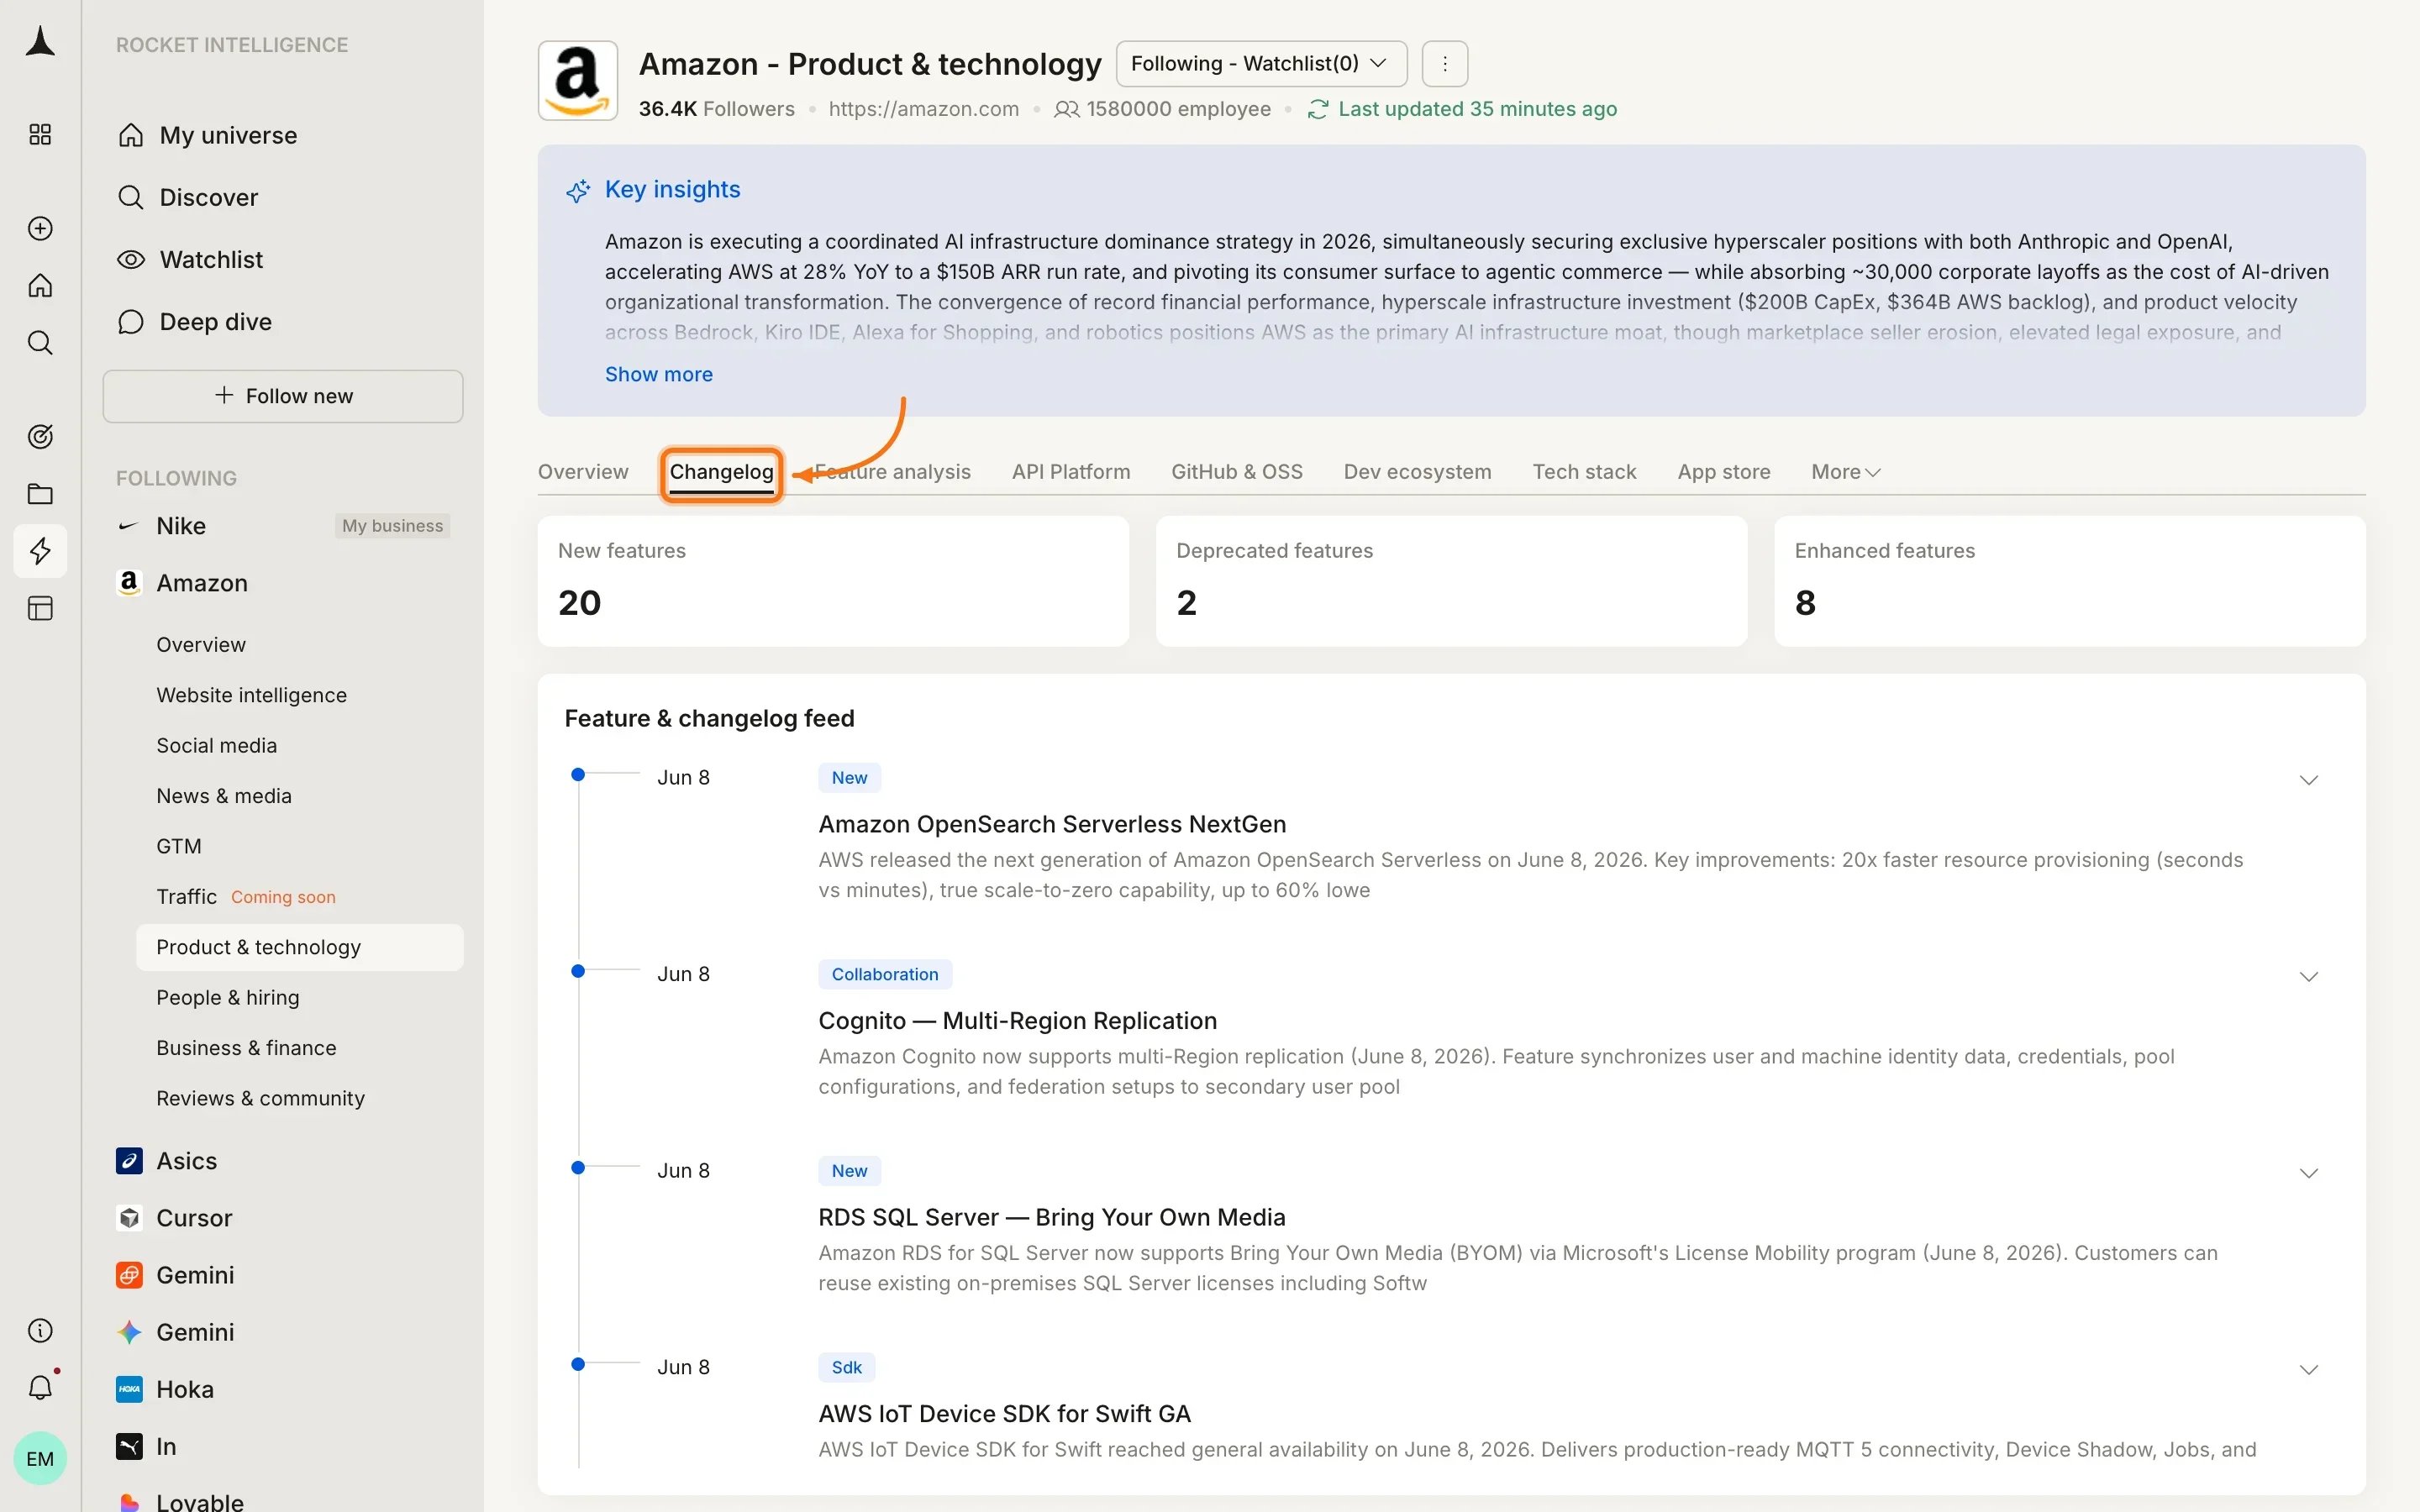Expand the Cognito Multi-Region Replication entry
The image size is (2420, 1512).
click(2308, 977)
